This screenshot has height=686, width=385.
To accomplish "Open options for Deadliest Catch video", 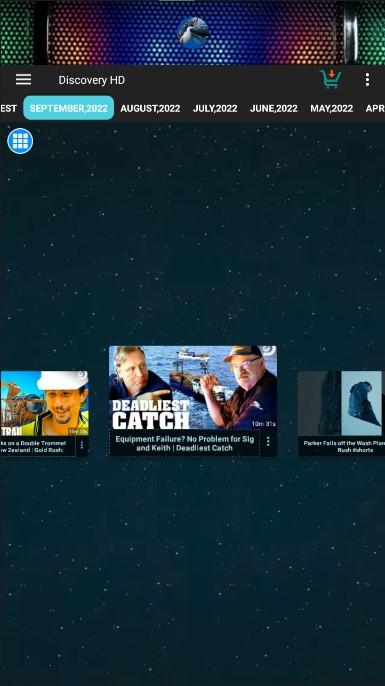I will [268, 442].
